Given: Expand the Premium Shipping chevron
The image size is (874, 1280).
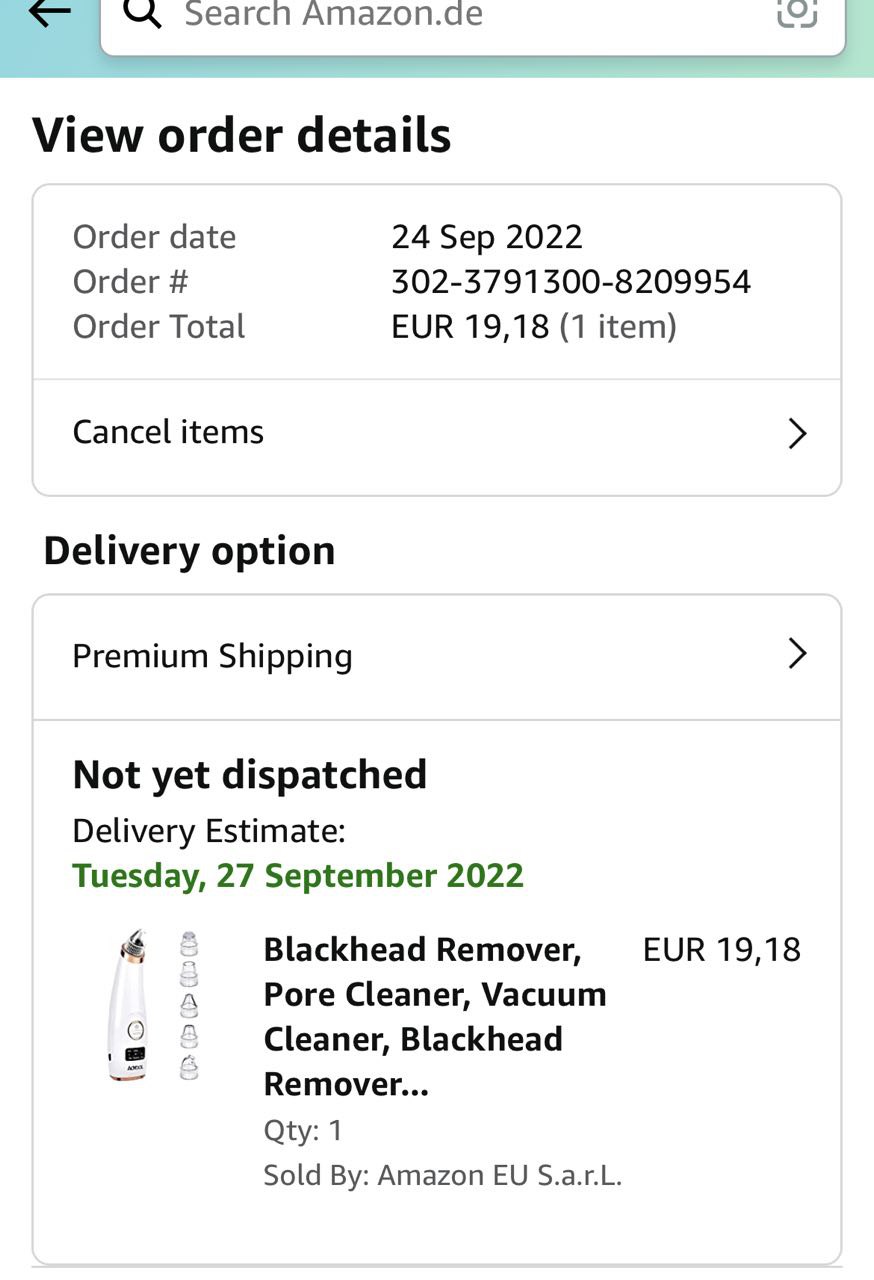Looking at the screenshot, I should 797,654.
